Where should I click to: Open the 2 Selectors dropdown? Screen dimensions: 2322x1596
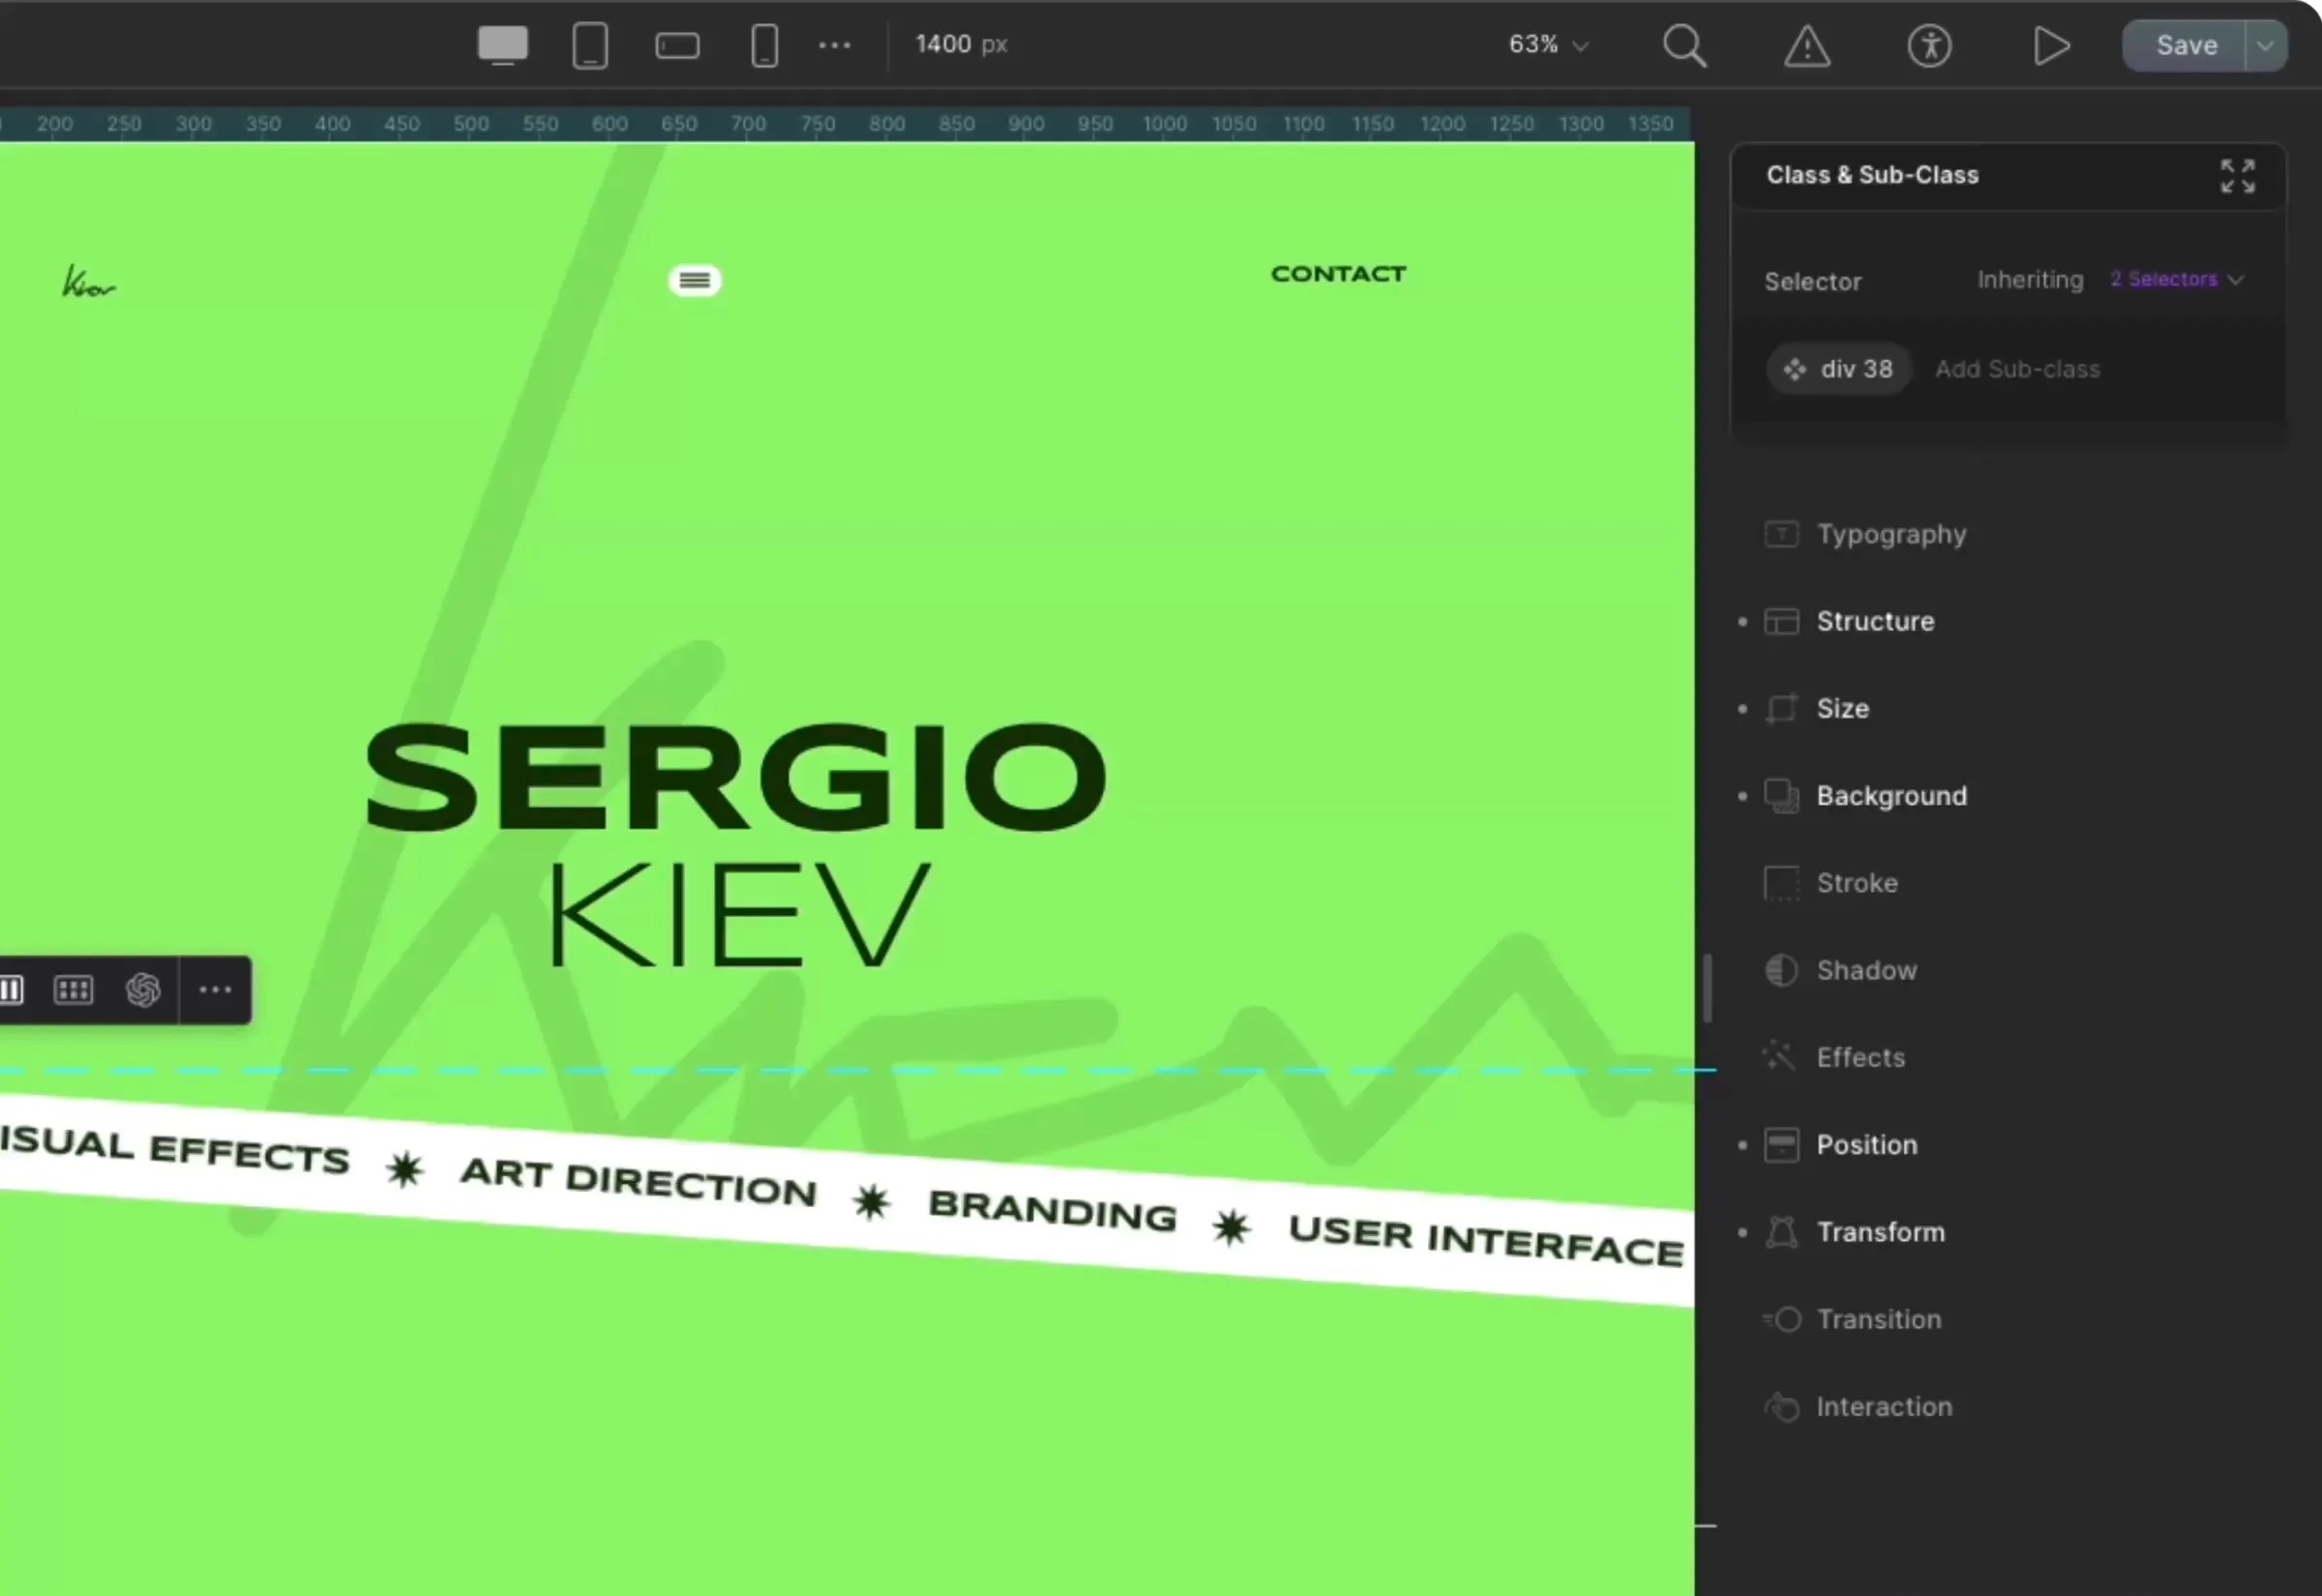tap(2177, 280)
